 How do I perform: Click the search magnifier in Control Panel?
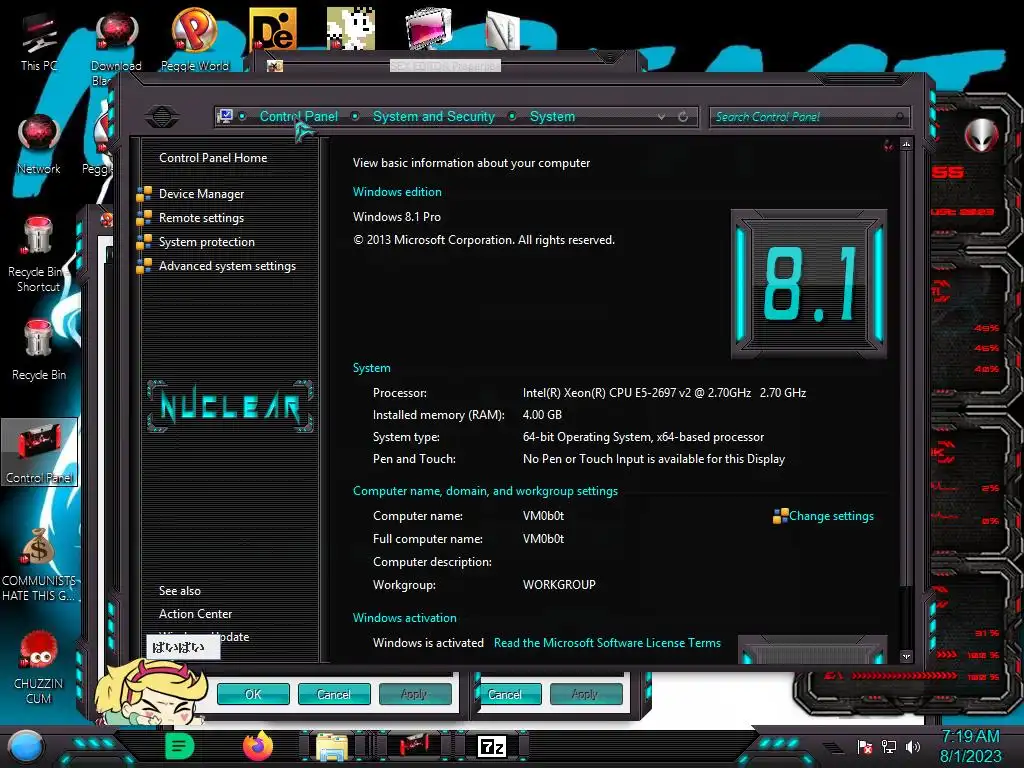(900, 117)
